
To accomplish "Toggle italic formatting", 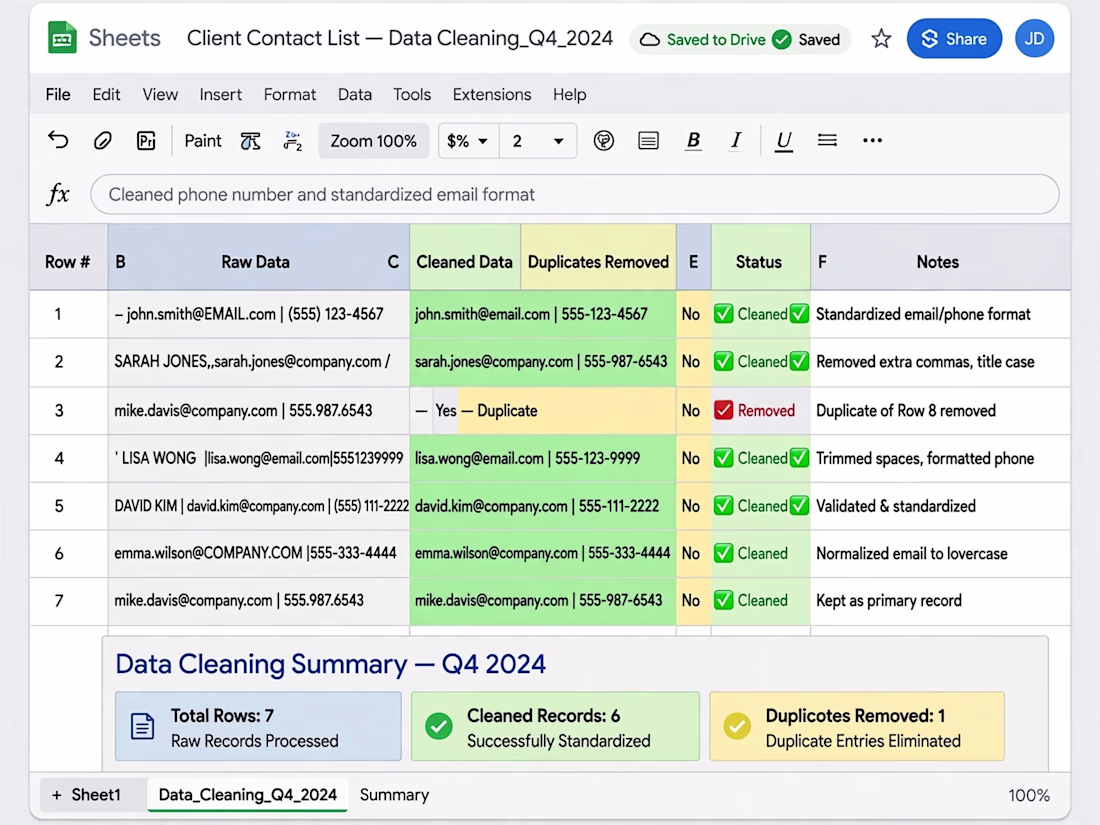I will point(736,141).
